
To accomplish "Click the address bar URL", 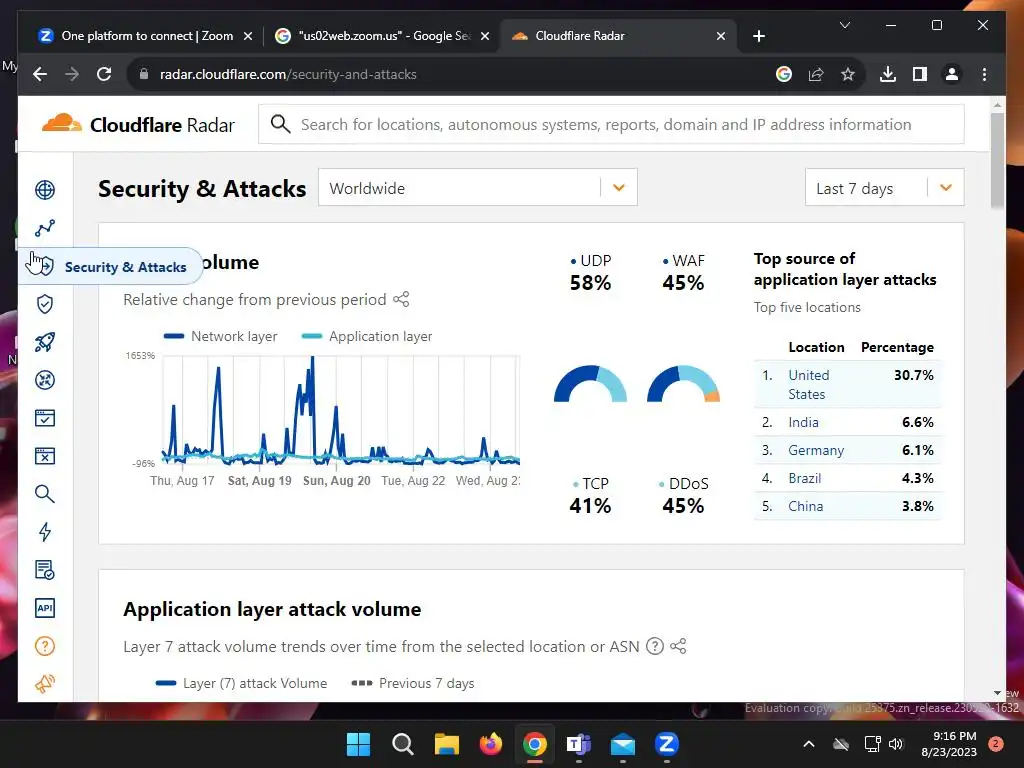I will pyautogui.click(x=288, y=74).
